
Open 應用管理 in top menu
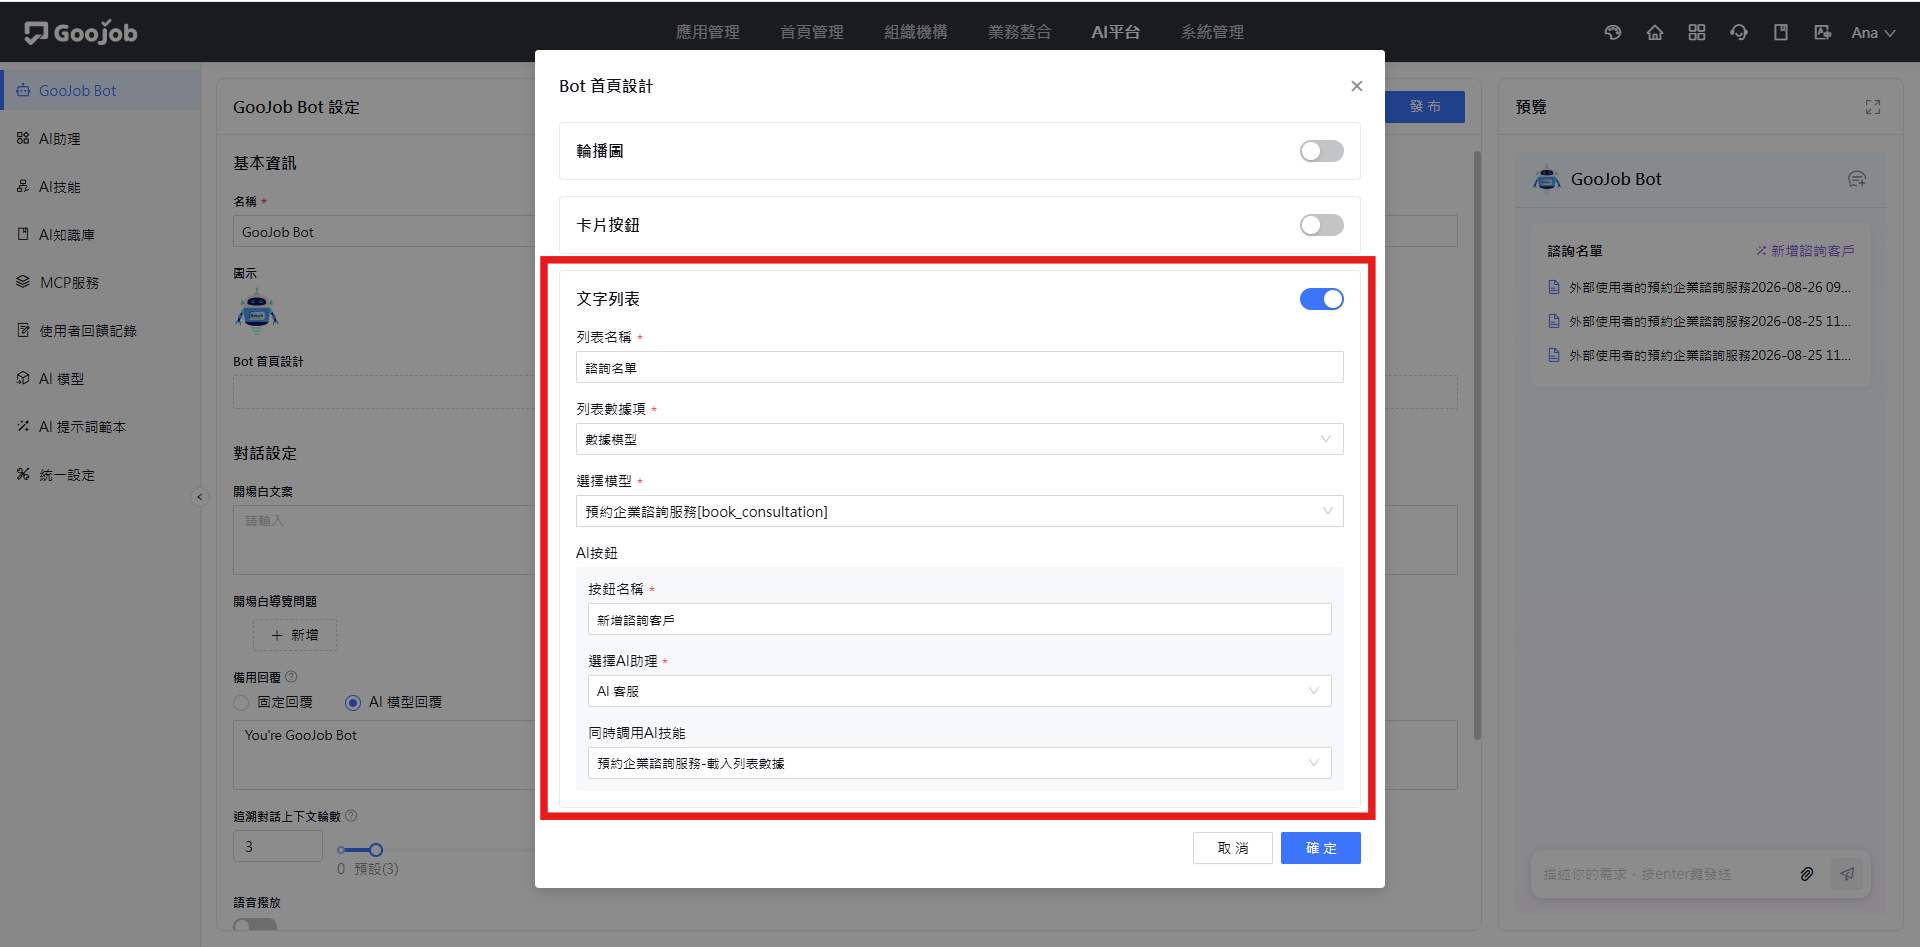click(x=708, y=32)
